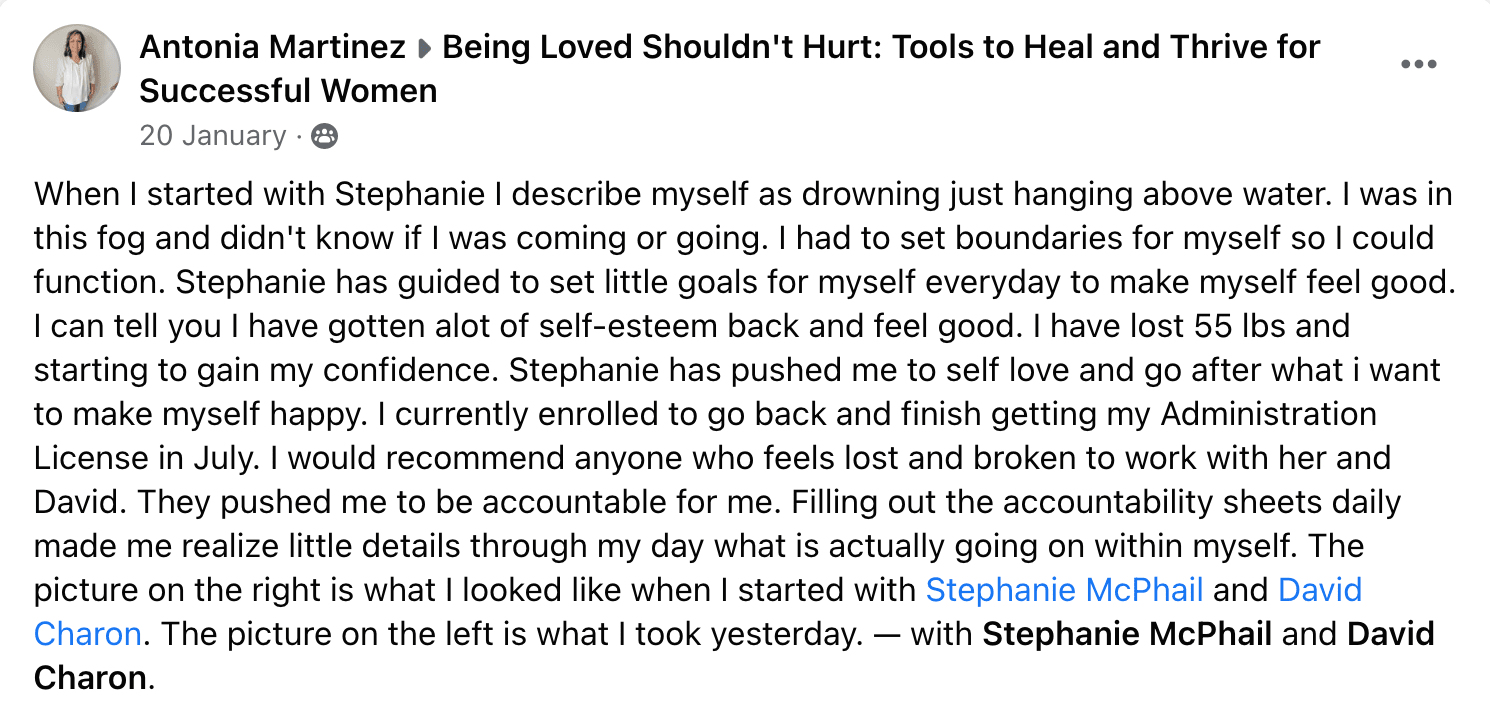The width and height of the screenshot is (1490, 724).
Task: Click the "20 January" post timestamp
Action: (x=213, y=136)
